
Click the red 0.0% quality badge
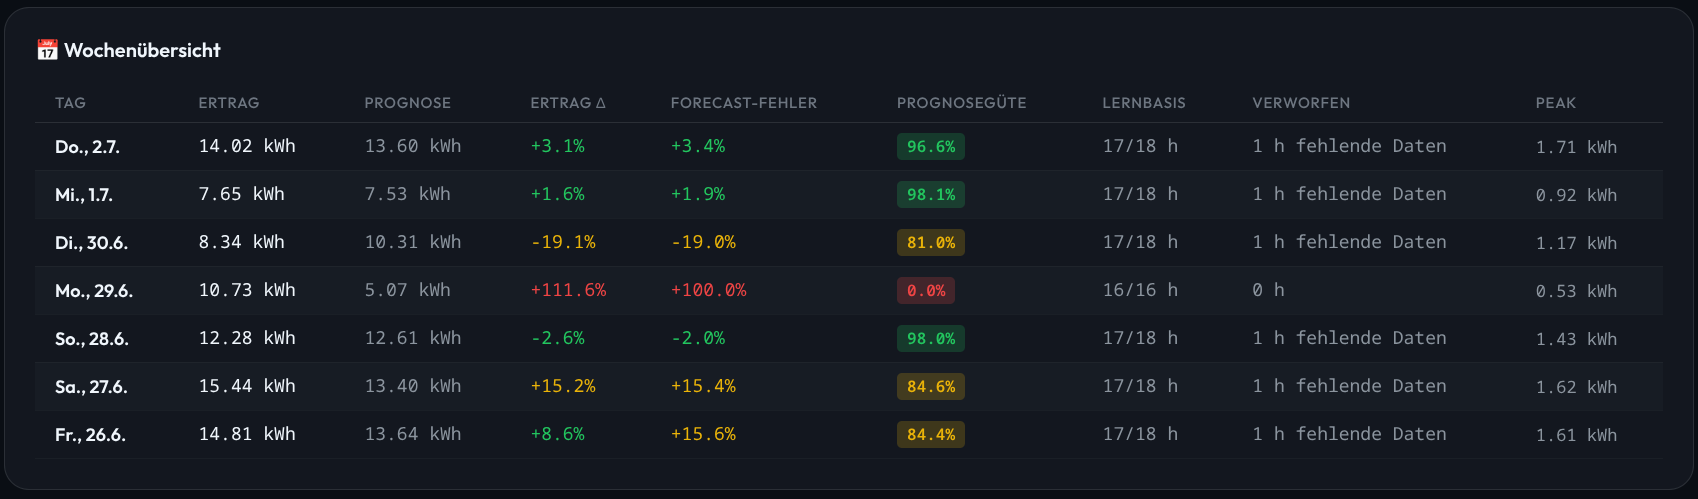pyautogui.click(x=926, y=291)
